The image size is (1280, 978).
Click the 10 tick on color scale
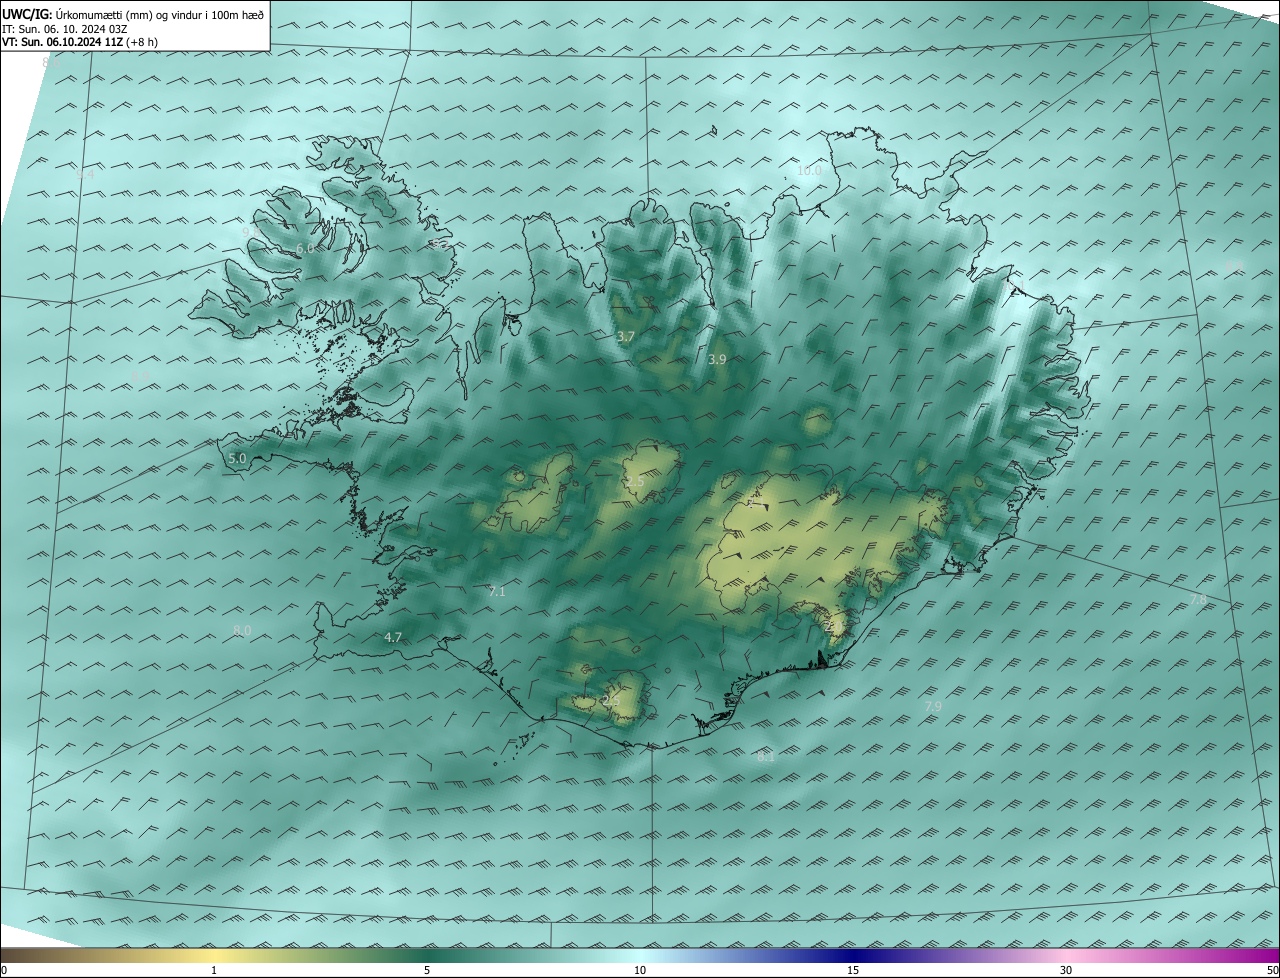pyautogui.click(x=640, y=970)
